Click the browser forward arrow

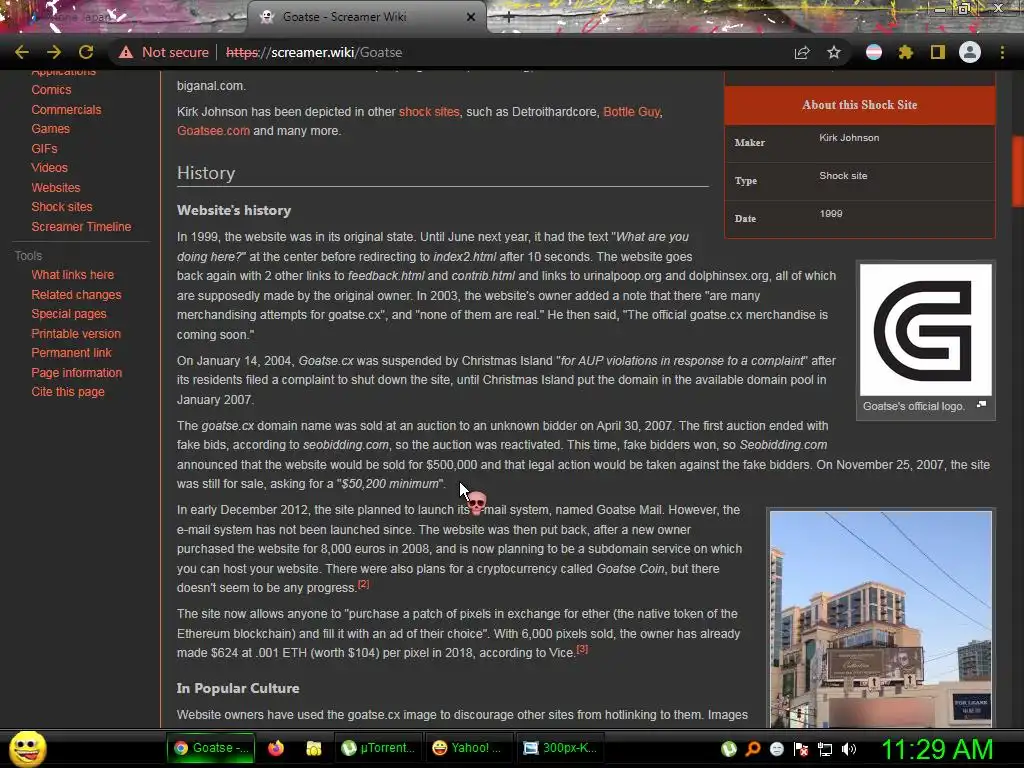tap(54, 52)
